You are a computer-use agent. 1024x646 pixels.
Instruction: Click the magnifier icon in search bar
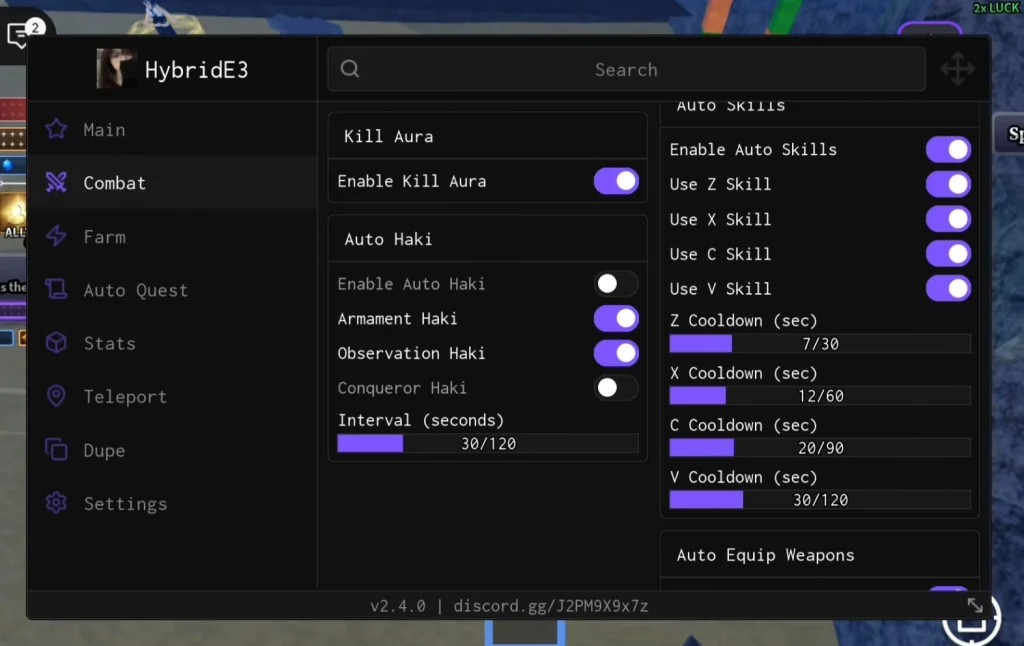tap(350, 69)
